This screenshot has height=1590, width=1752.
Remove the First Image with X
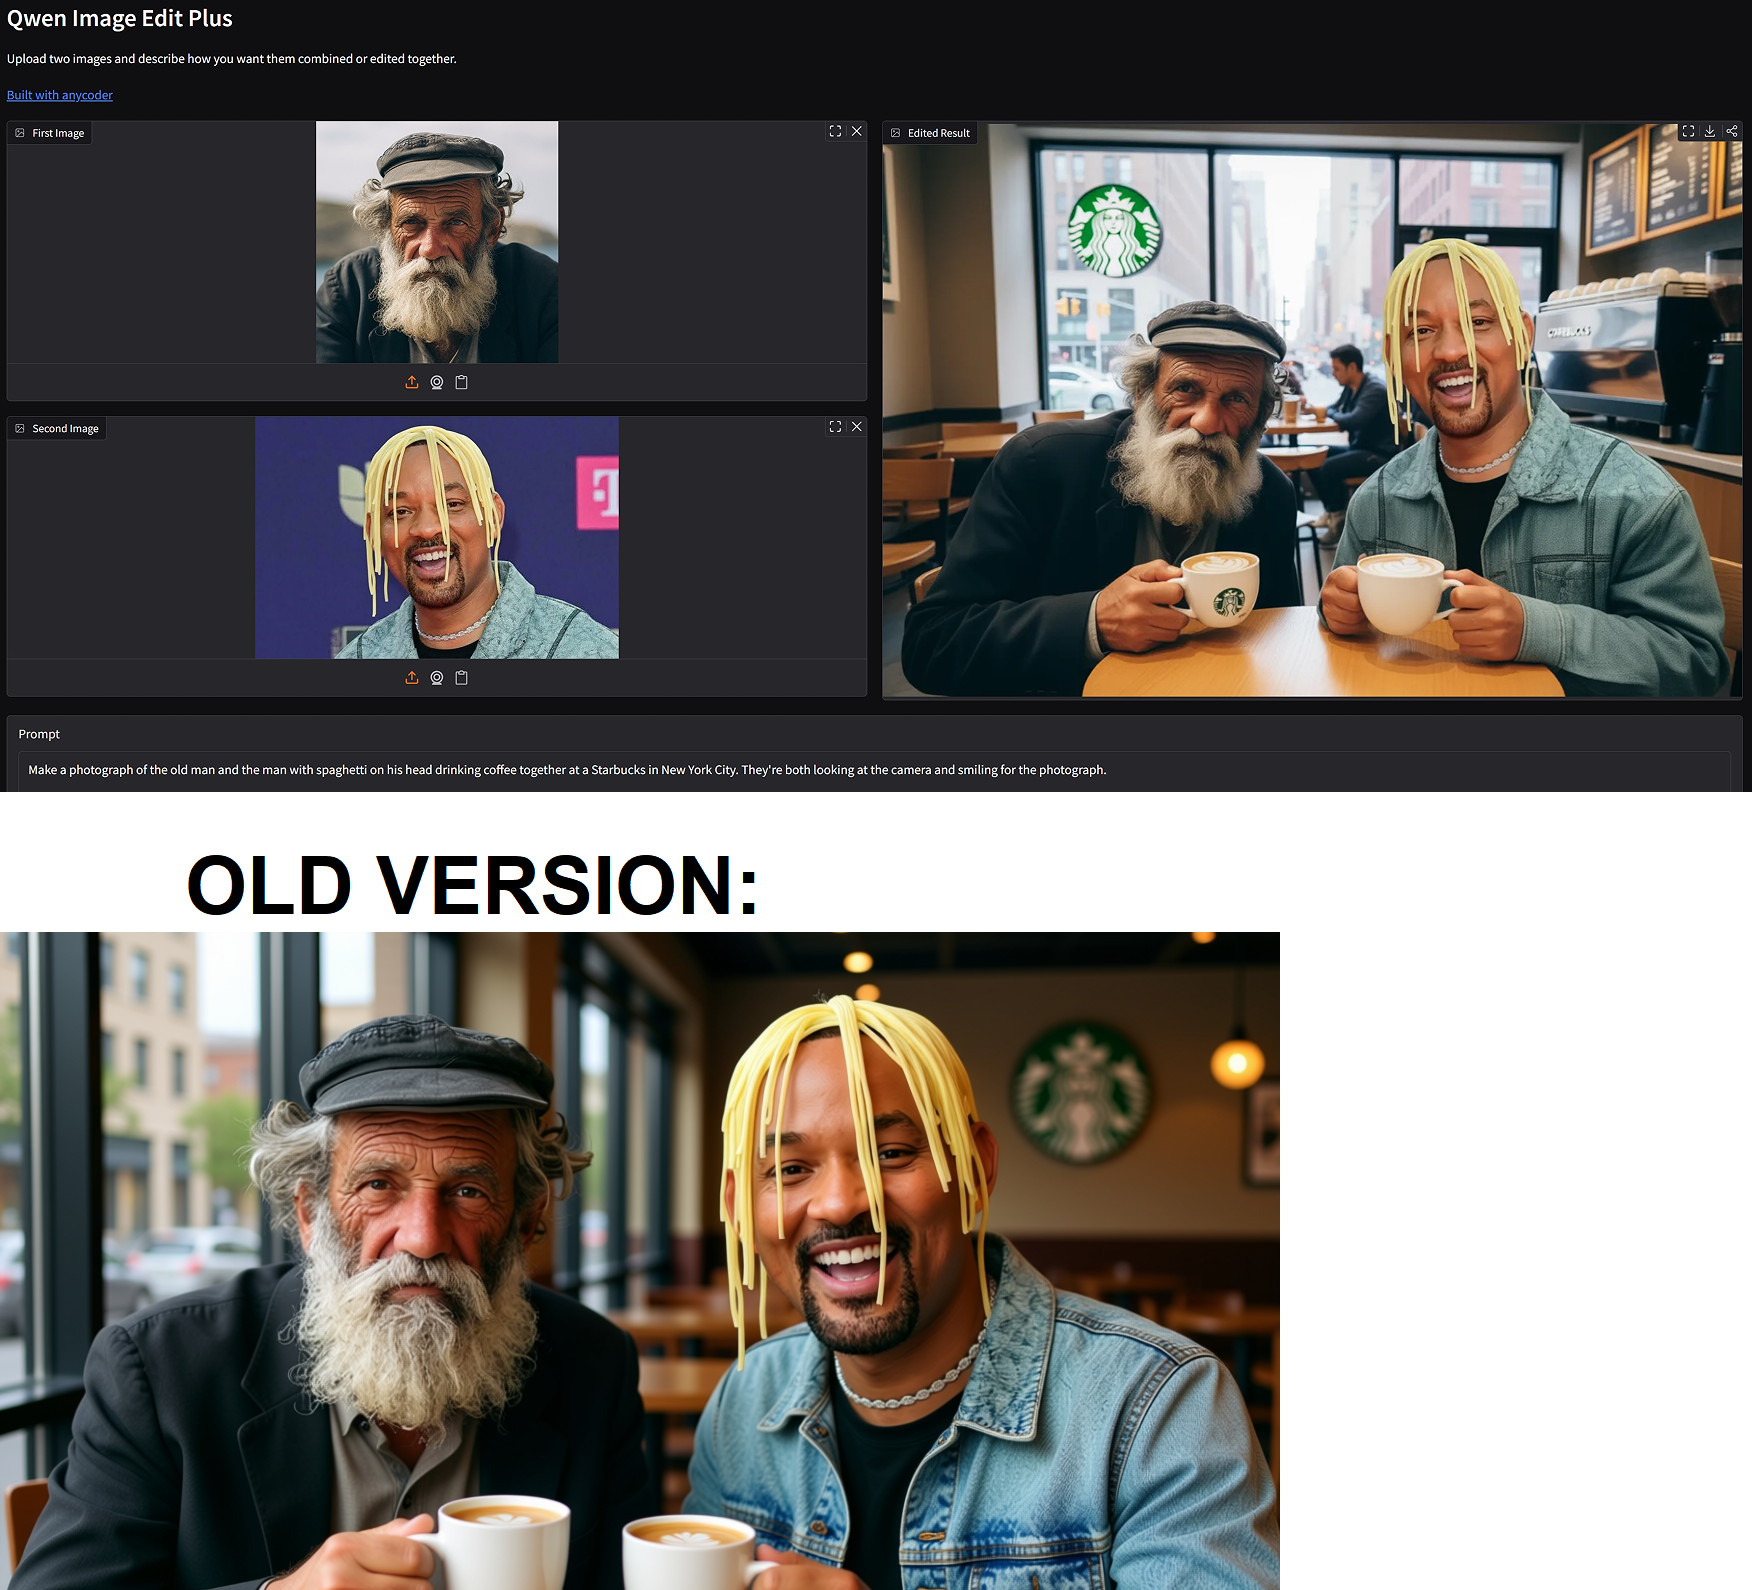(x=857, y=131)
